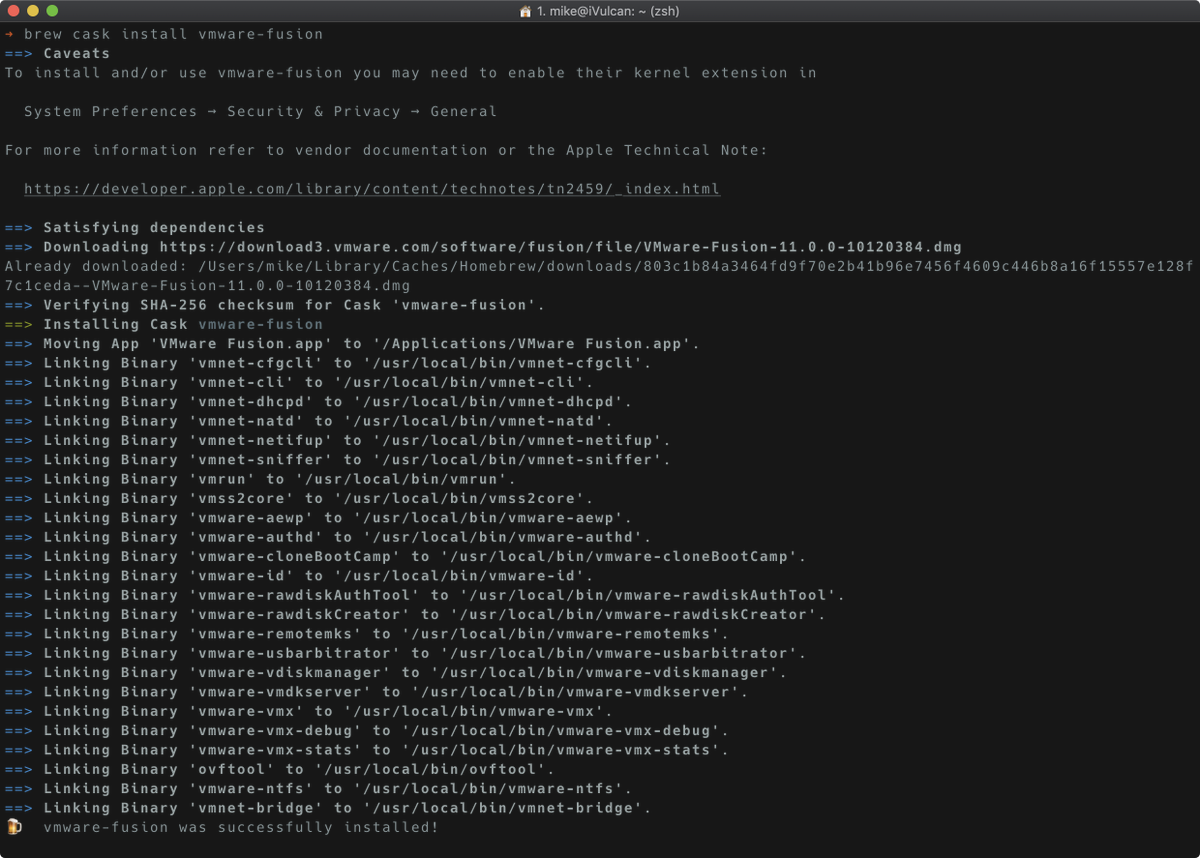1200x858 pixels.
Task: Click the 'For more information refer to vendor' line
Action: [386, 150]
